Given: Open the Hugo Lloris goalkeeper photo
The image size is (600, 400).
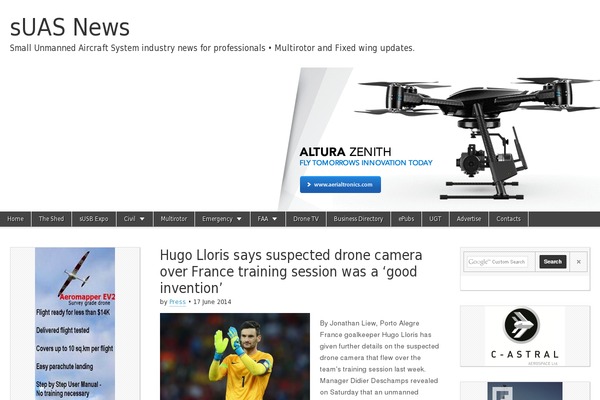Looking at the screenshot, I should click(235, 356).
